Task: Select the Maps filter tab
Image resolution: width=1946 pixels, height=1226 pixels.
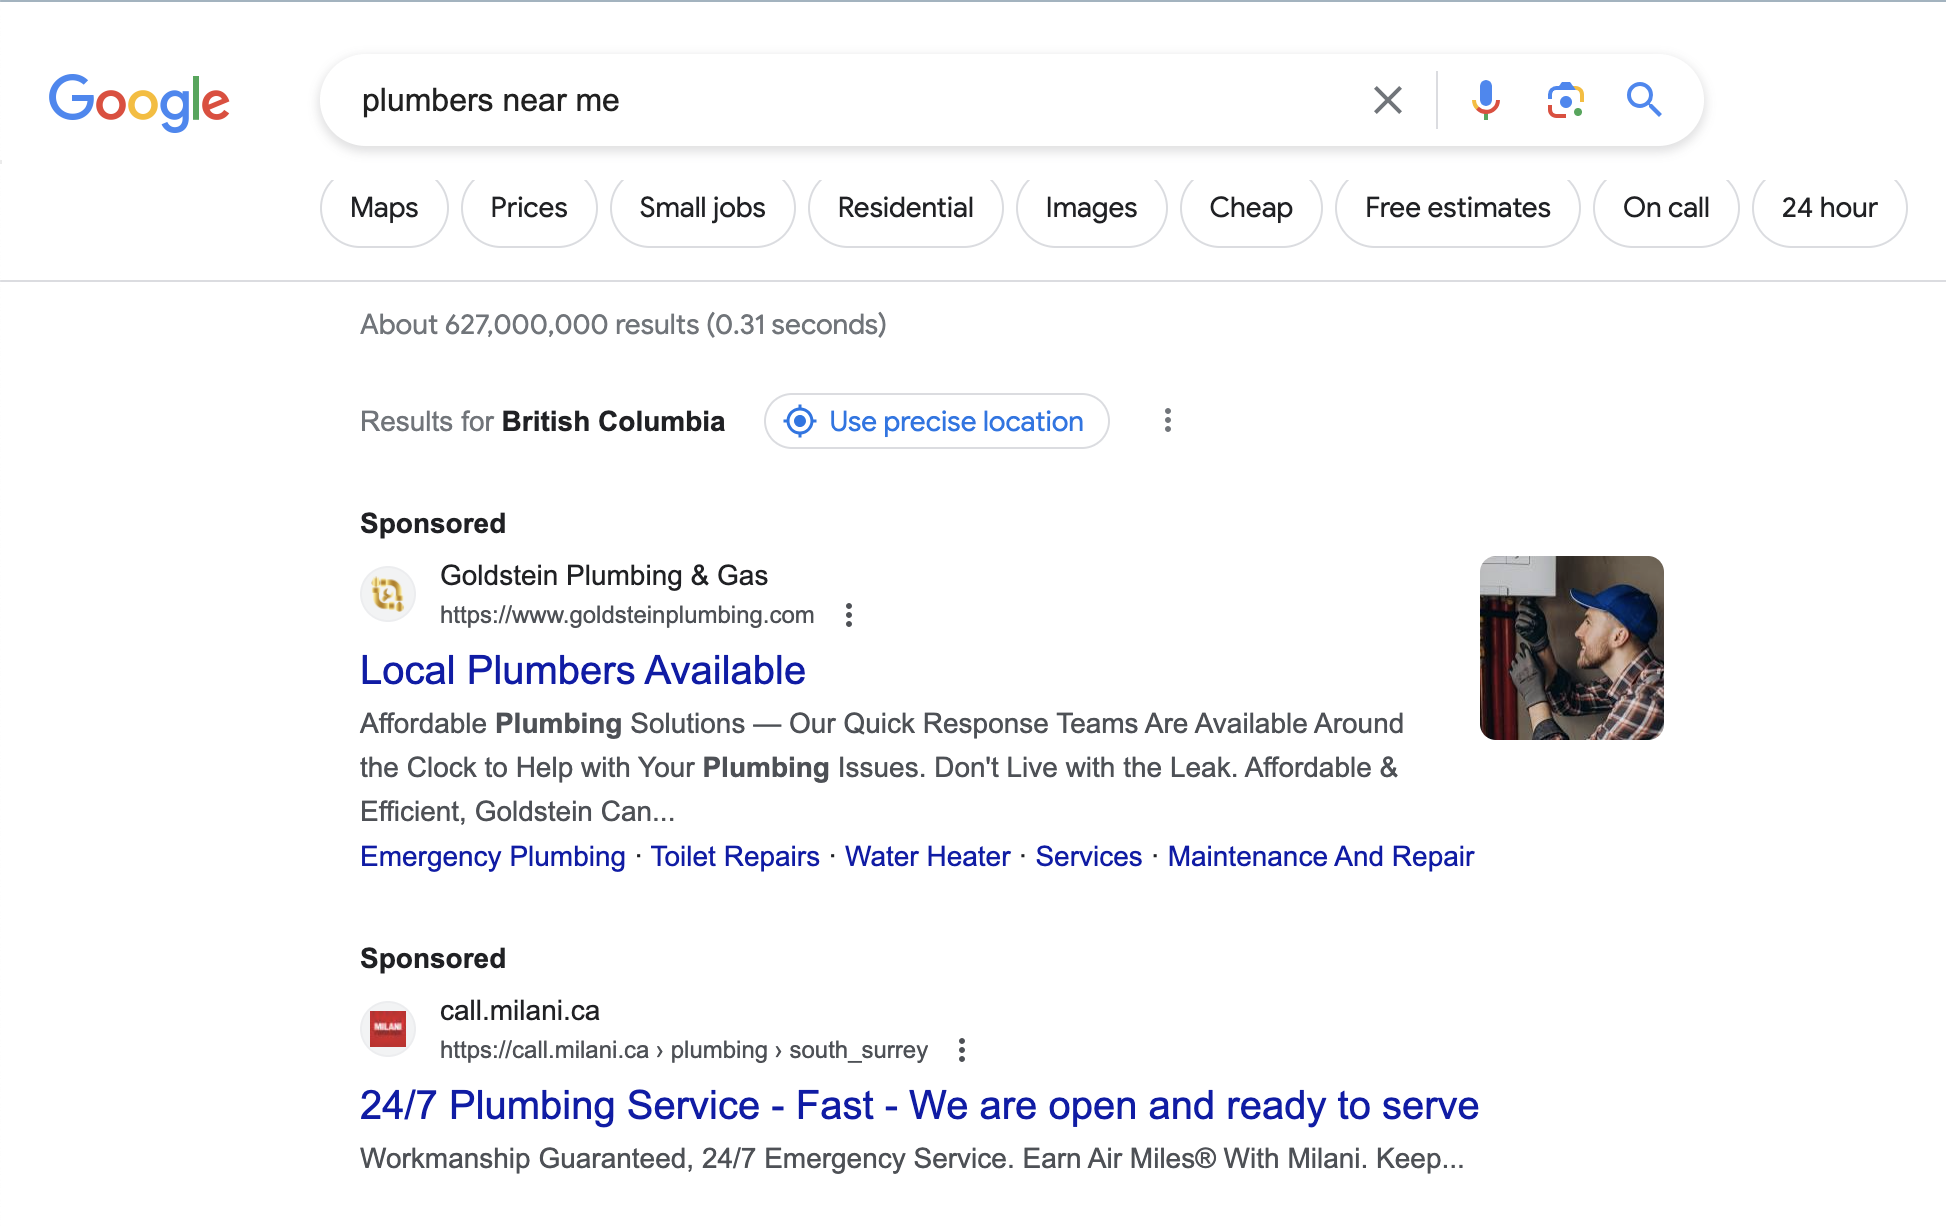Action: pos(384,208)
